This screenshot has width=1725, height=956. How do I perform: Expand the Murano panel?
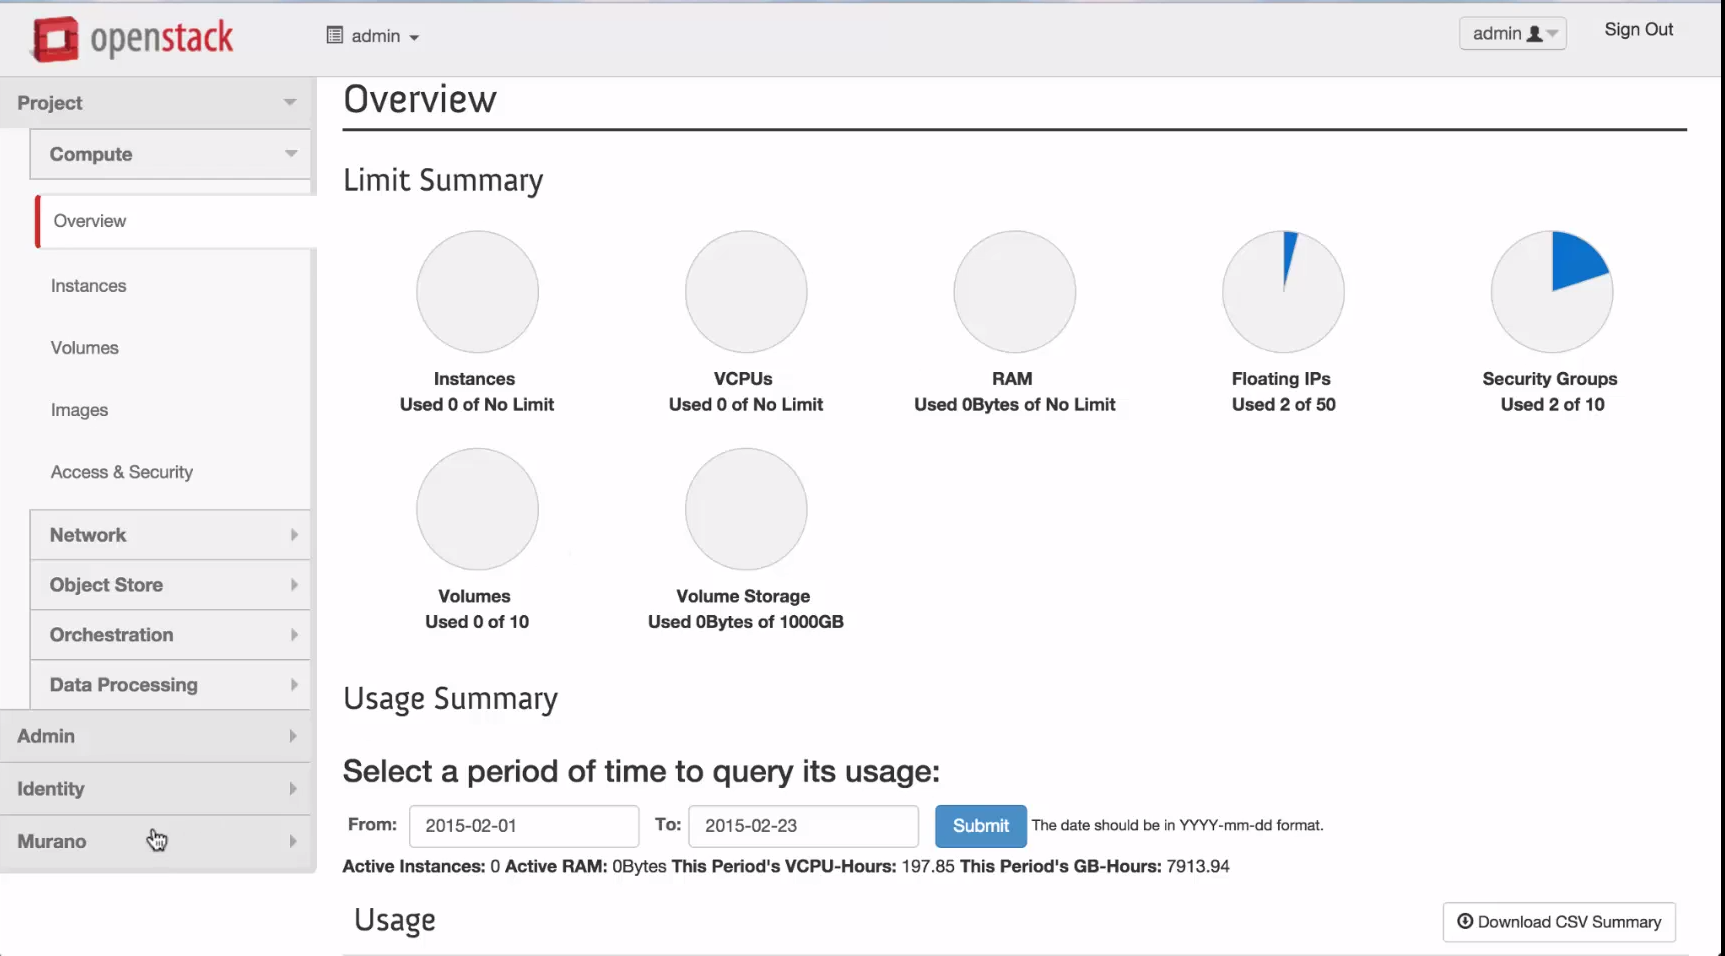[157, 841]
